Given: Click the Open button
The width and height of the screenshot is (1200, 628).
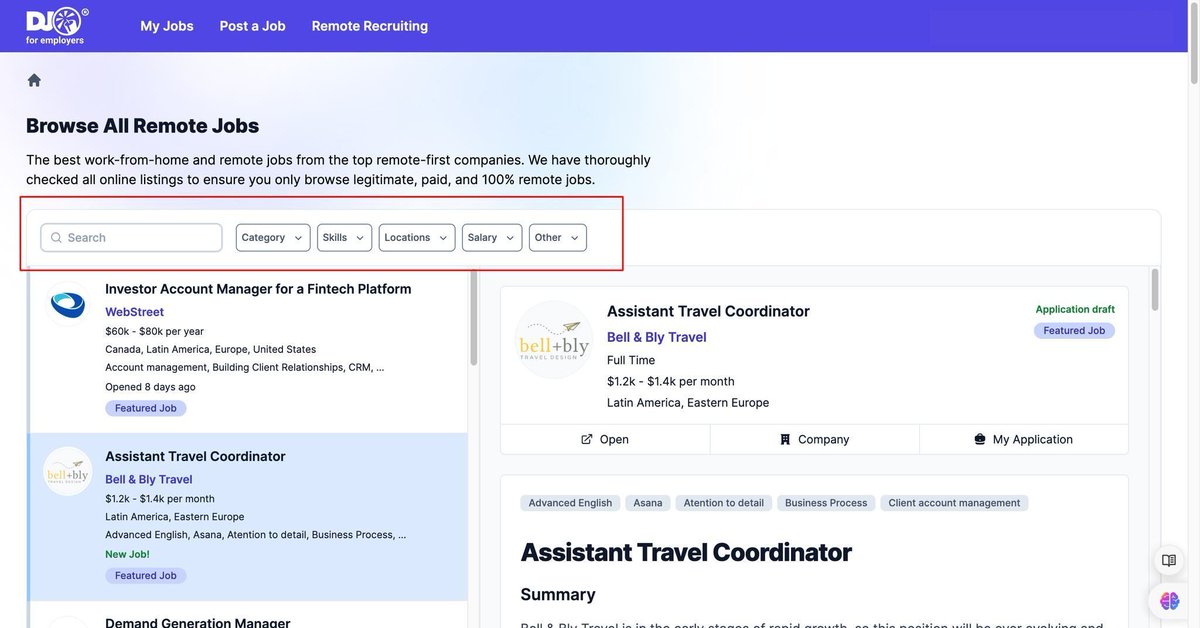Looking at the screenshot, I should [605, 439].
